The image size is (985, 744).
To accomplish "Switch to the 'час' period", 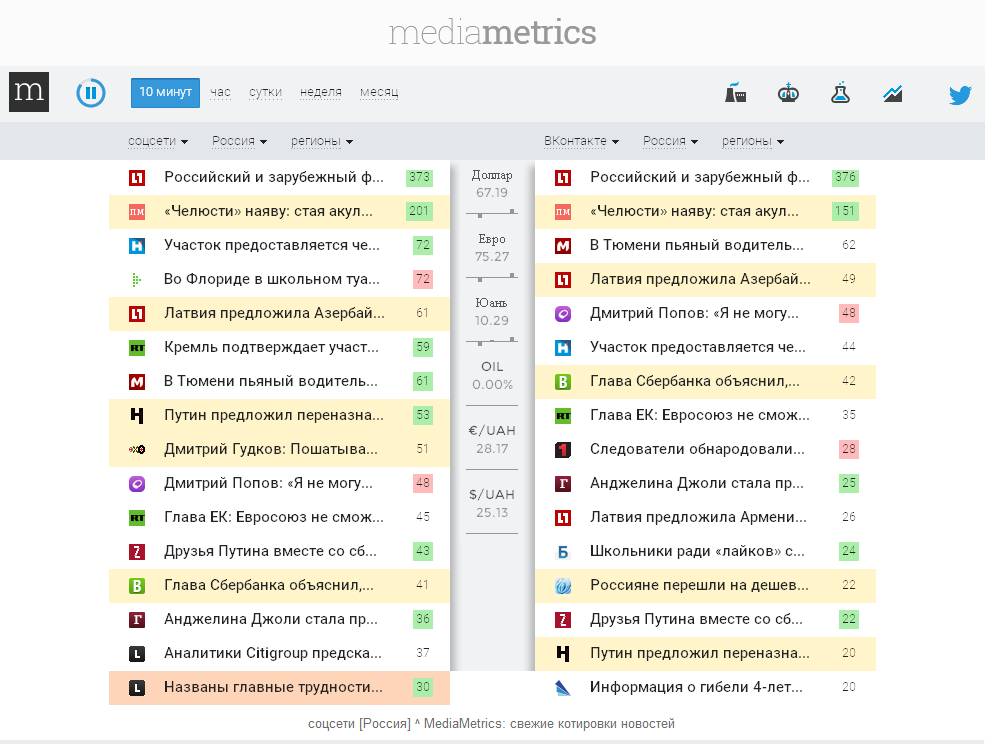I will tap(220, 92).
